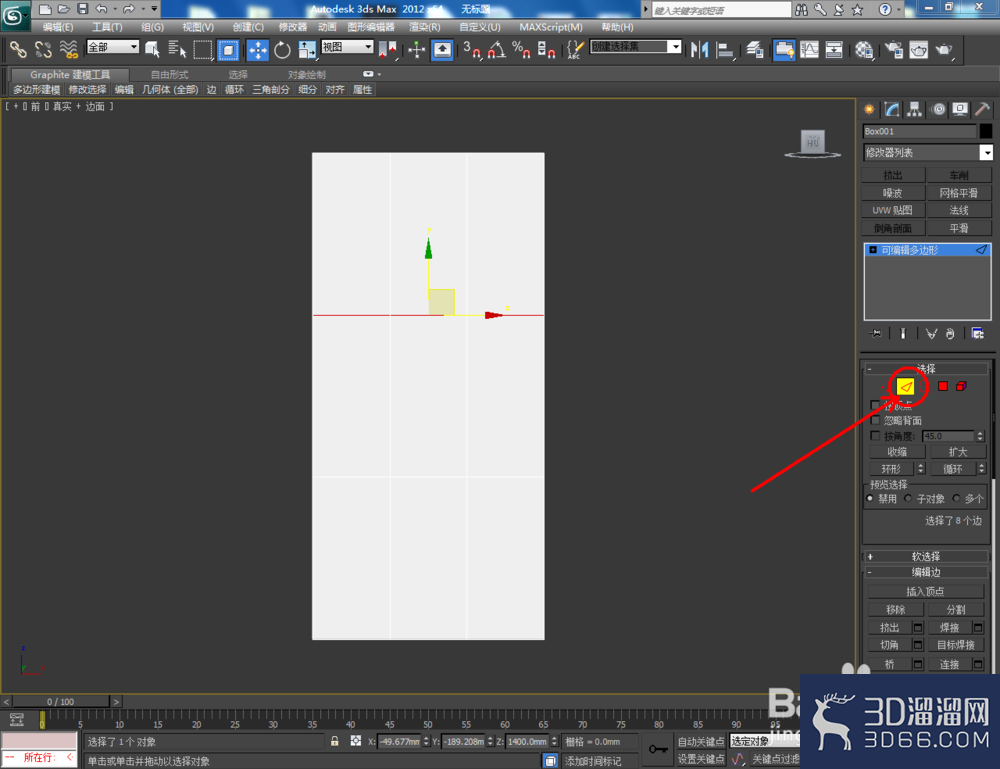Expand the 软选择 rollout
Viewport: 1000px width, 769px height.
[x=925, y=556]
